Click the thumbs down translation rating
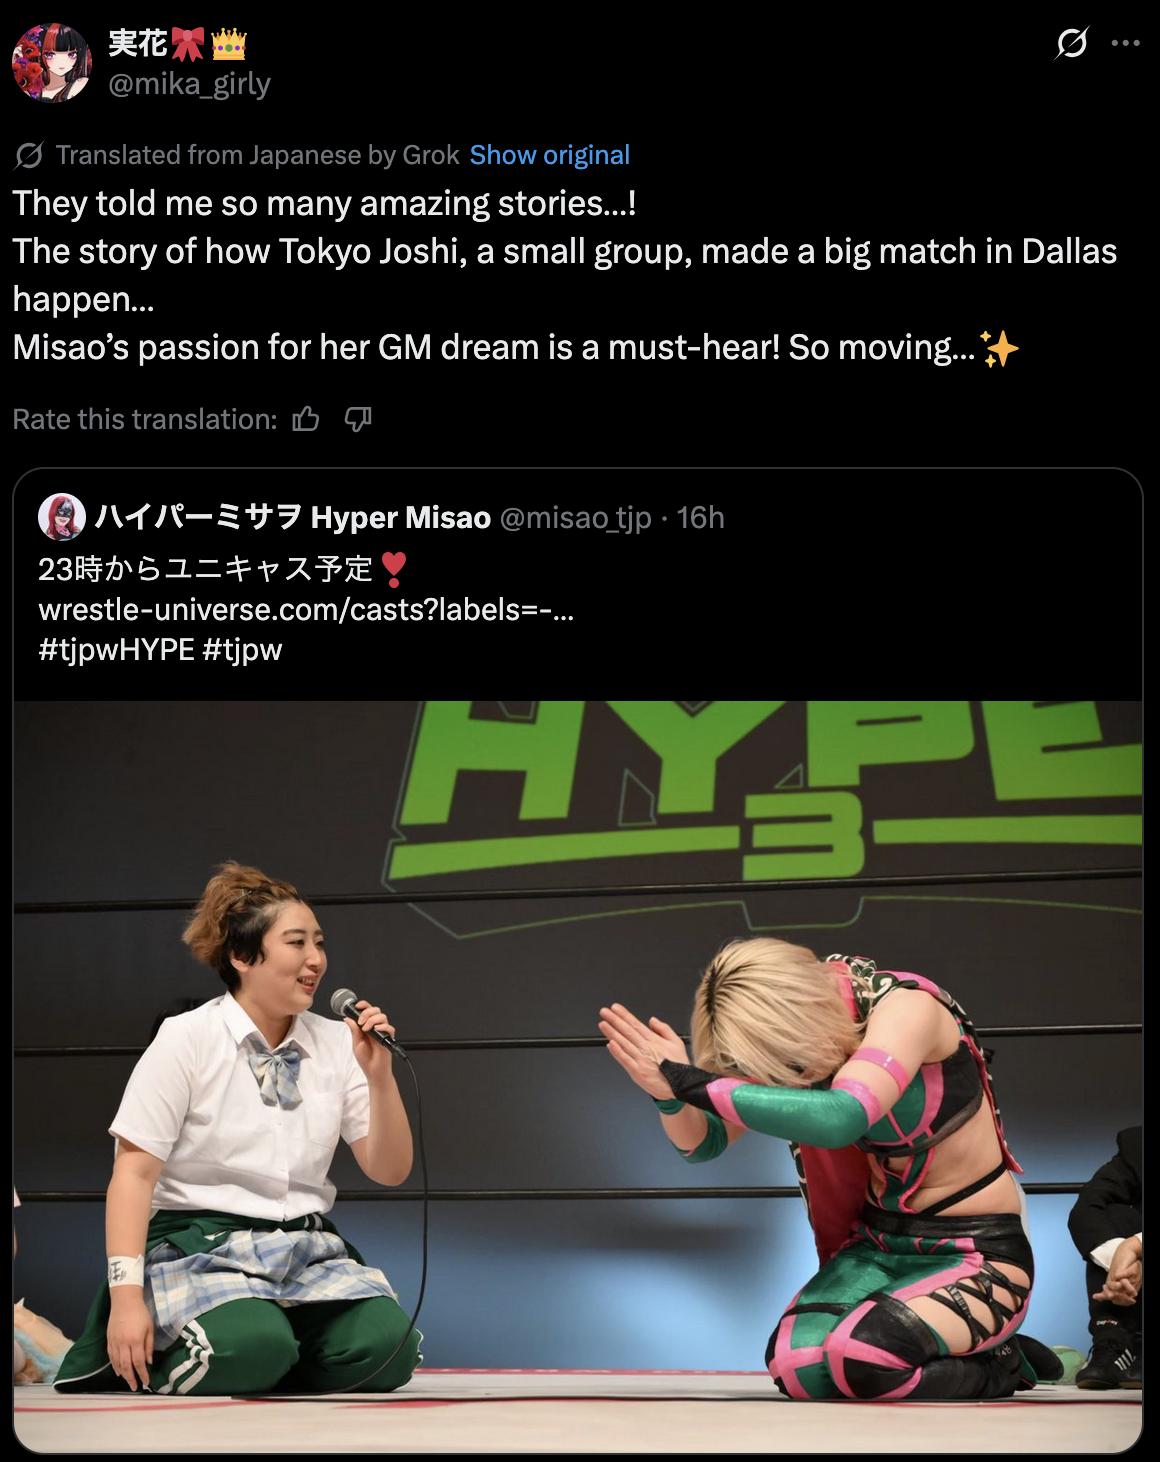The width and height of the screenshot is (1160, 1462). click(358, 419)
